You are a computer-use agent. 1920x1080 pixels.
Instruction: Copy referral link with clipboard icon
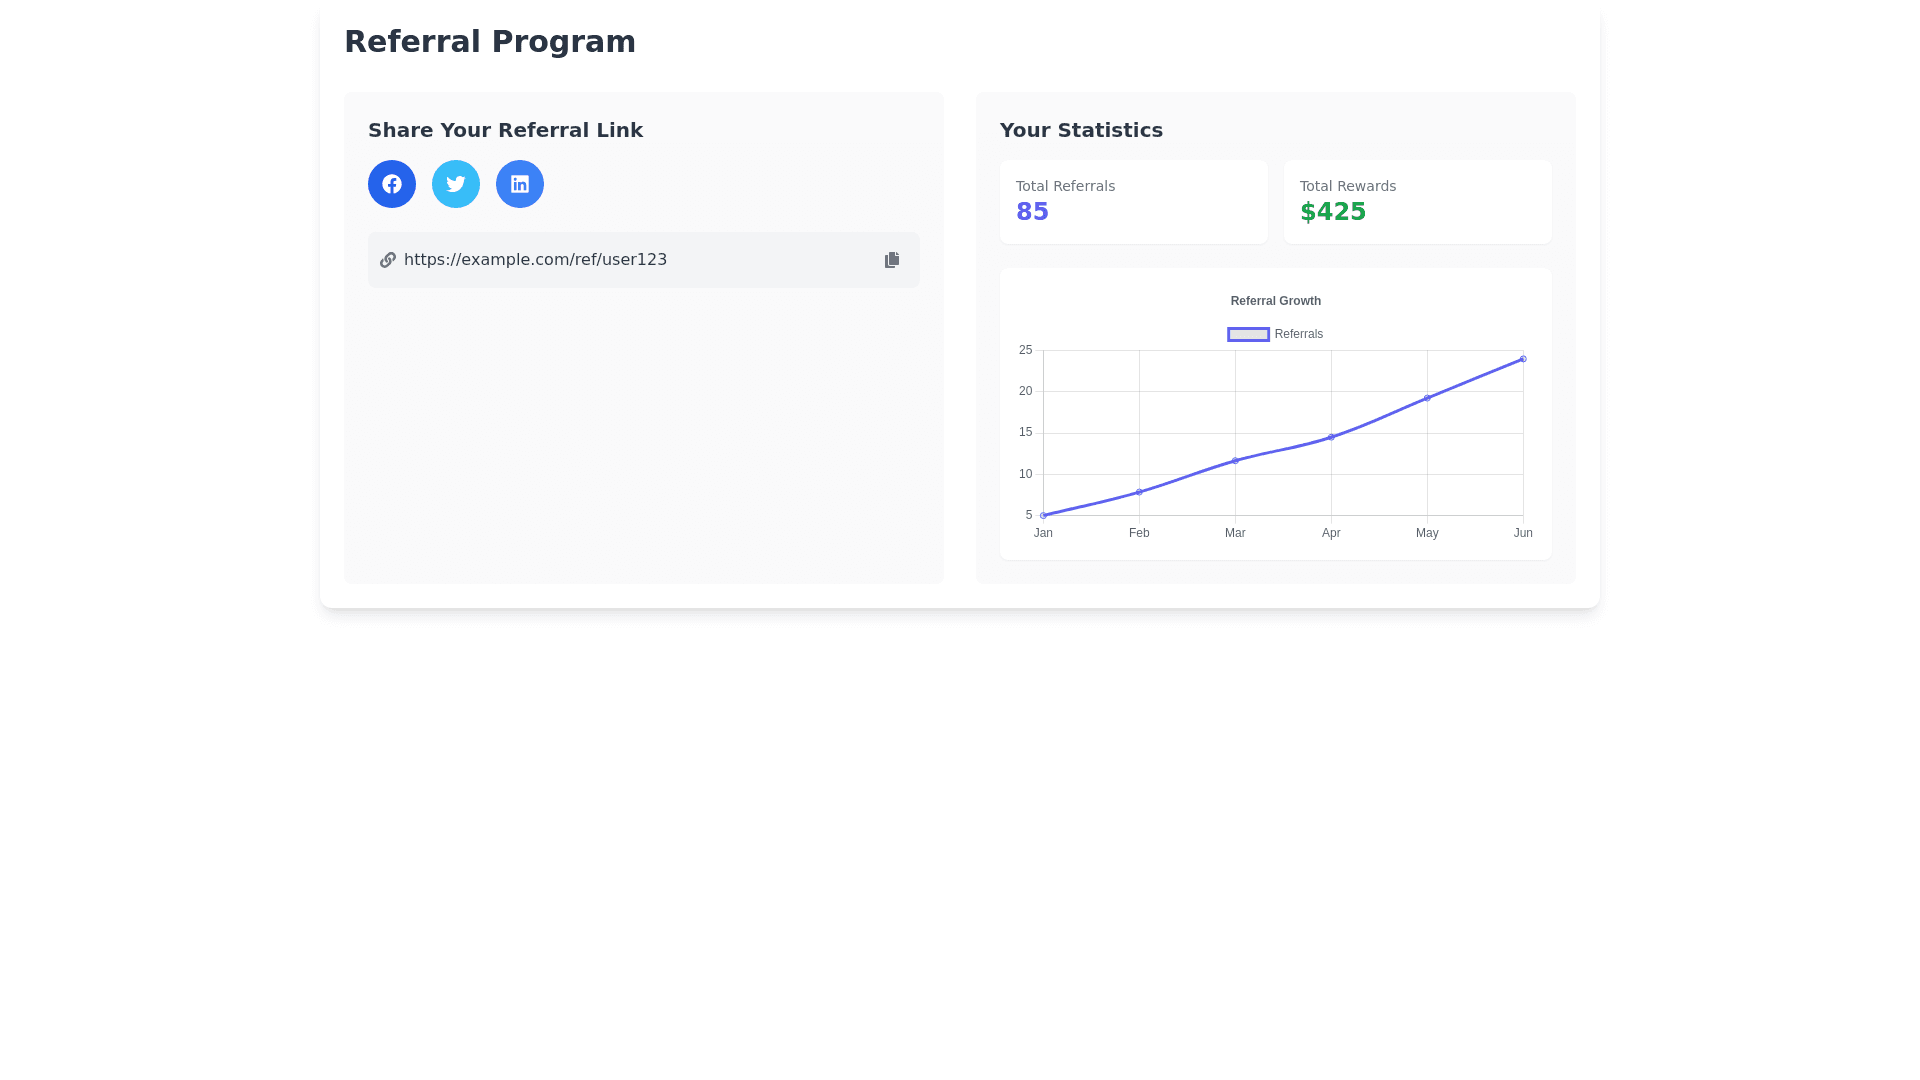[892, 260]
